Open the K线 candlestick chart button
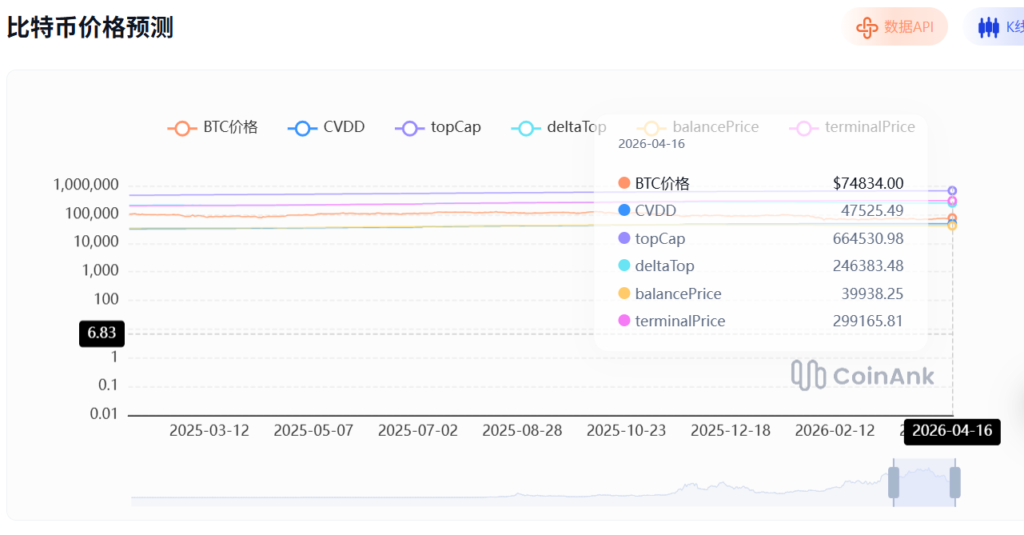Image resolution: width=1024 pixels, height=535 pixels. [988, 27]
